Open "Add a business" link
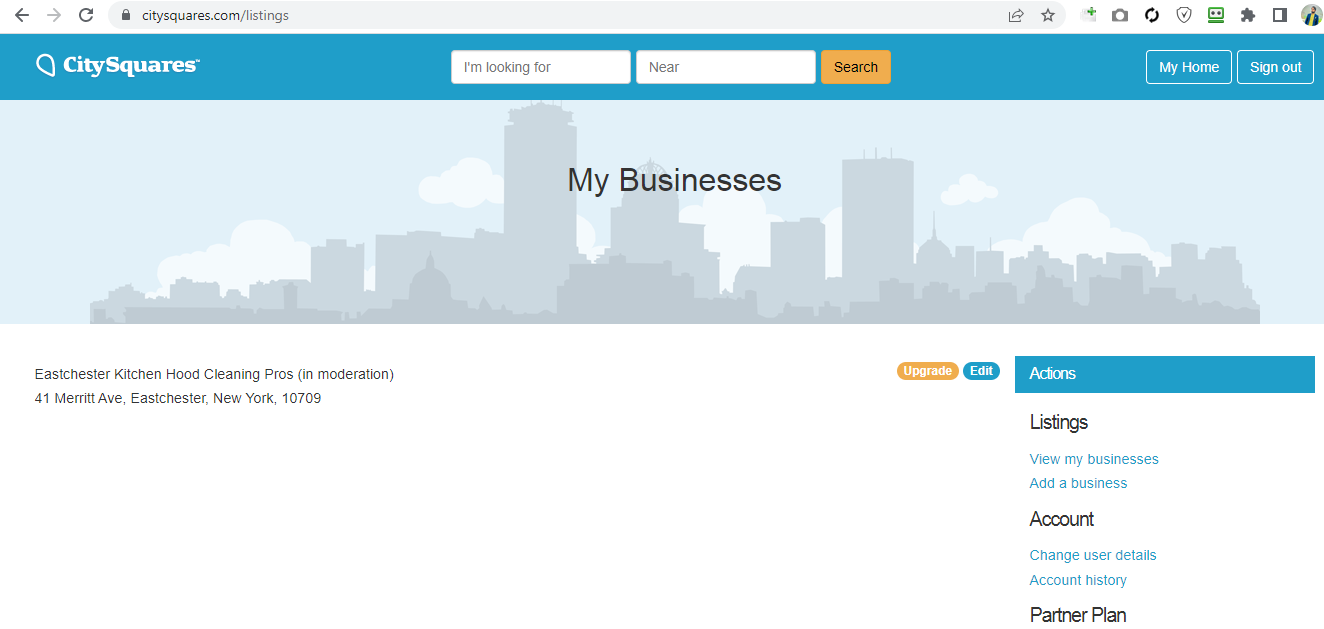Image resolution: width=1324 pixels, height=629 pixels. click(x=1078, y=483)
